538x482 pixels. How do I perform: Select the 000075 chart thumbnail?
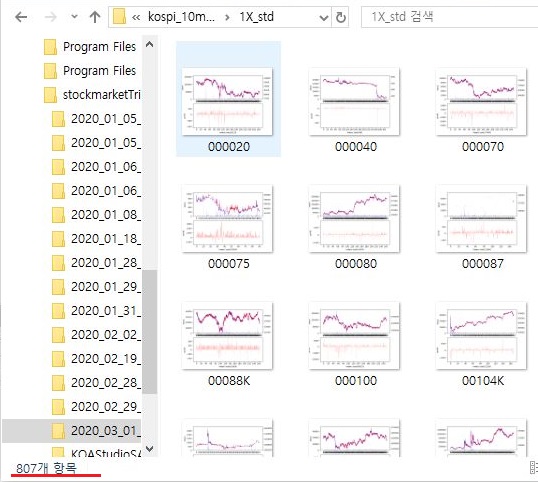(x=227, y=219)
